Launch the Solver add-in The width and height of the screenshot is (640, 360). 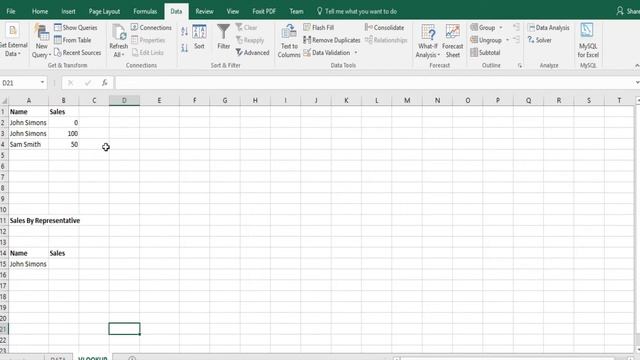(x=540, y=40)
